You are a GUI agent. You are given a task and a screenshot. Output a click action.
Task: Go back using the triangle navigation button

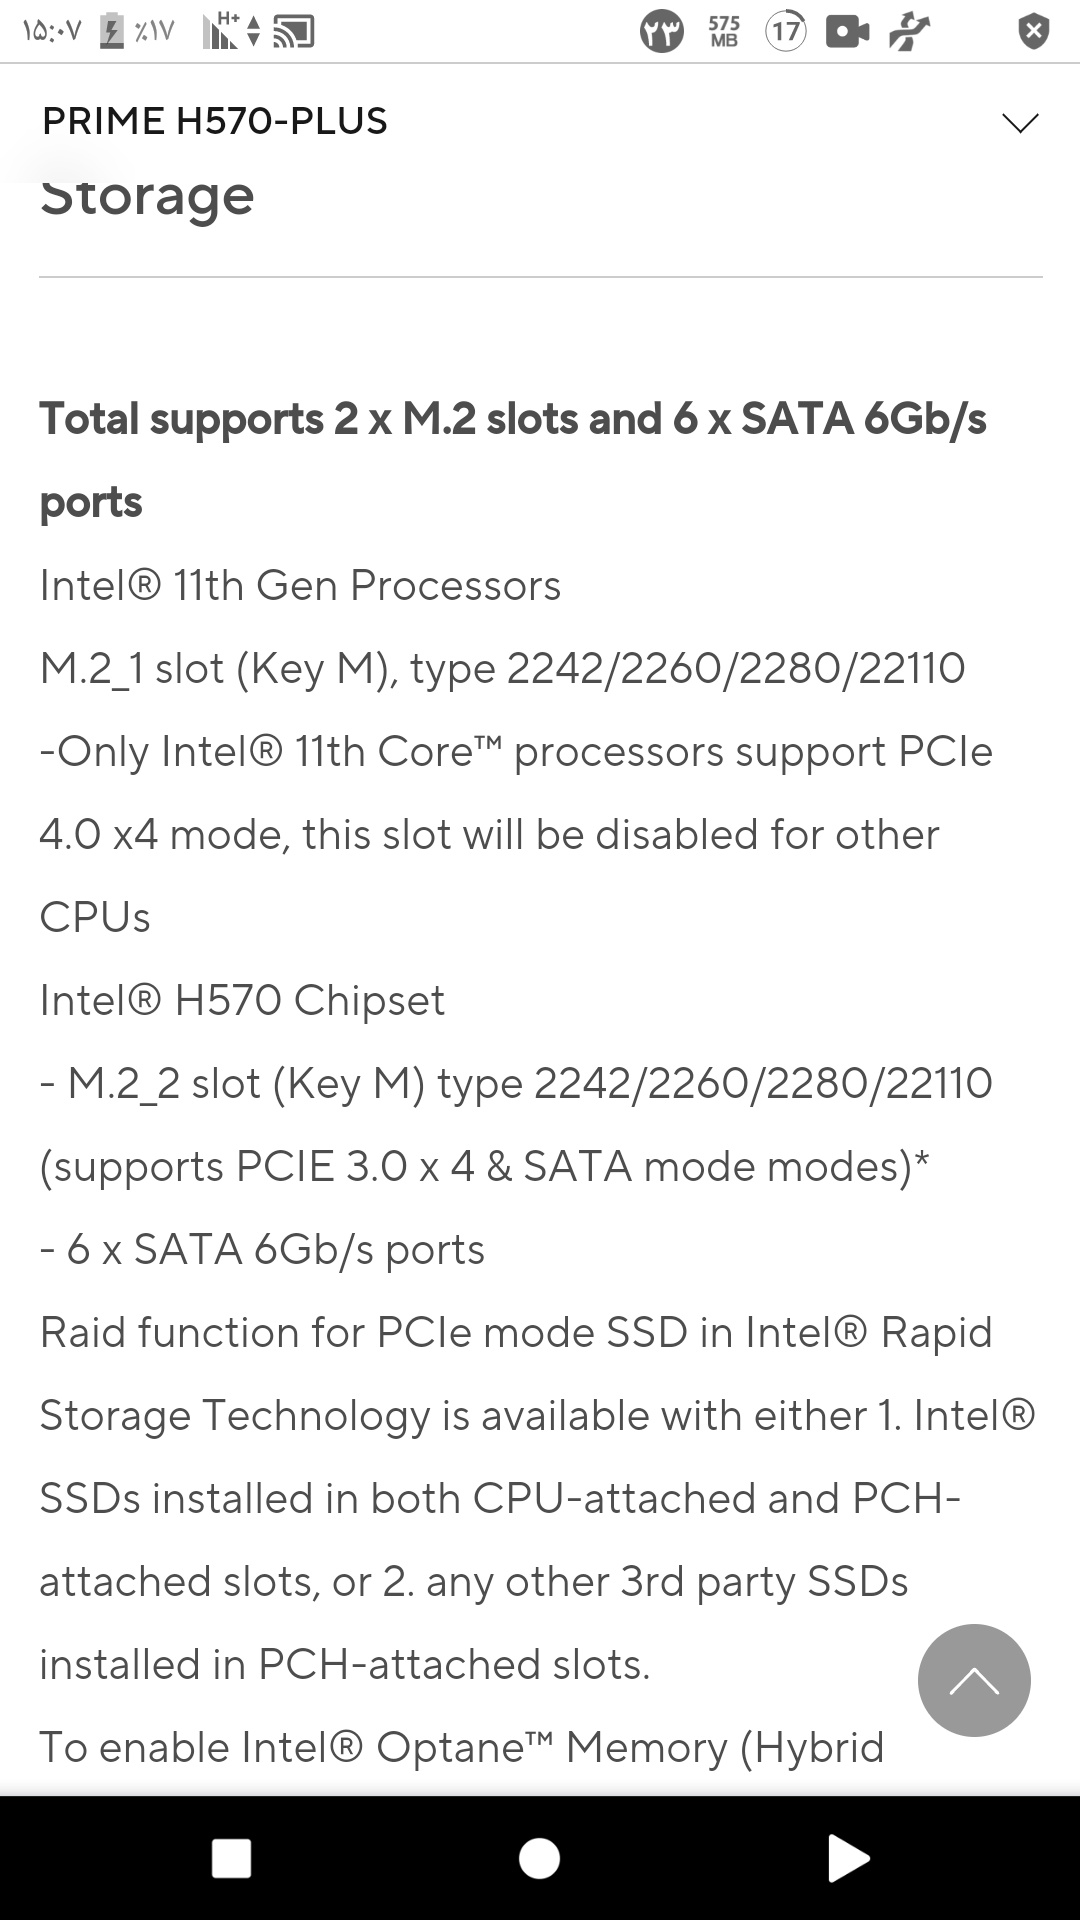(848, 1858)
